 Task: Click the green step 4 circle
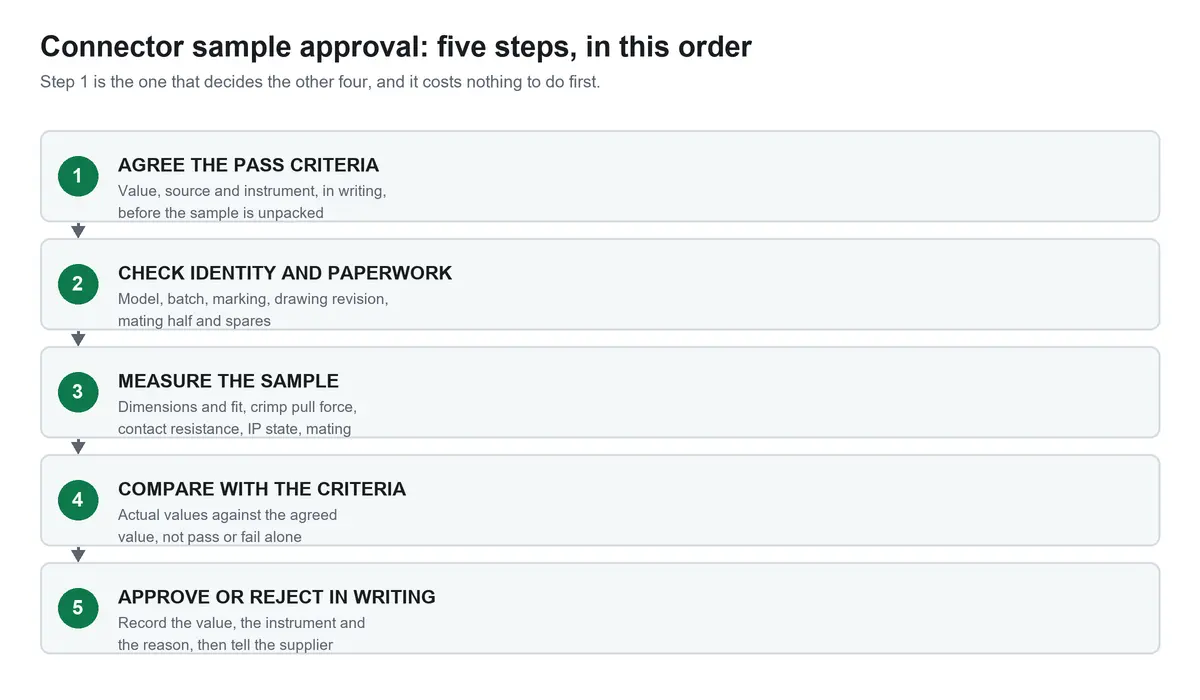78,500
